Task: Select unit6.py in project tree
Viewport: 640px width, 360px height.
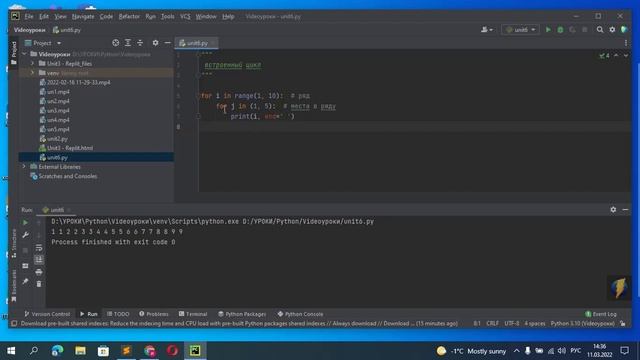Action: pyautogui.click(x=53, y=158)
